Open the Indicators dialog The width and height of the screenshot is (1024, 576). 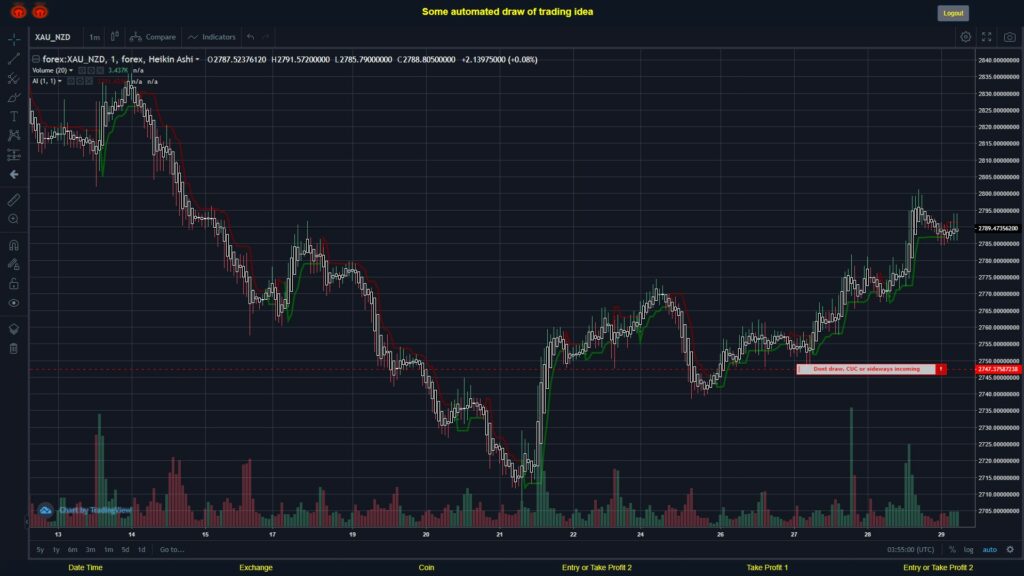point(212,37)
